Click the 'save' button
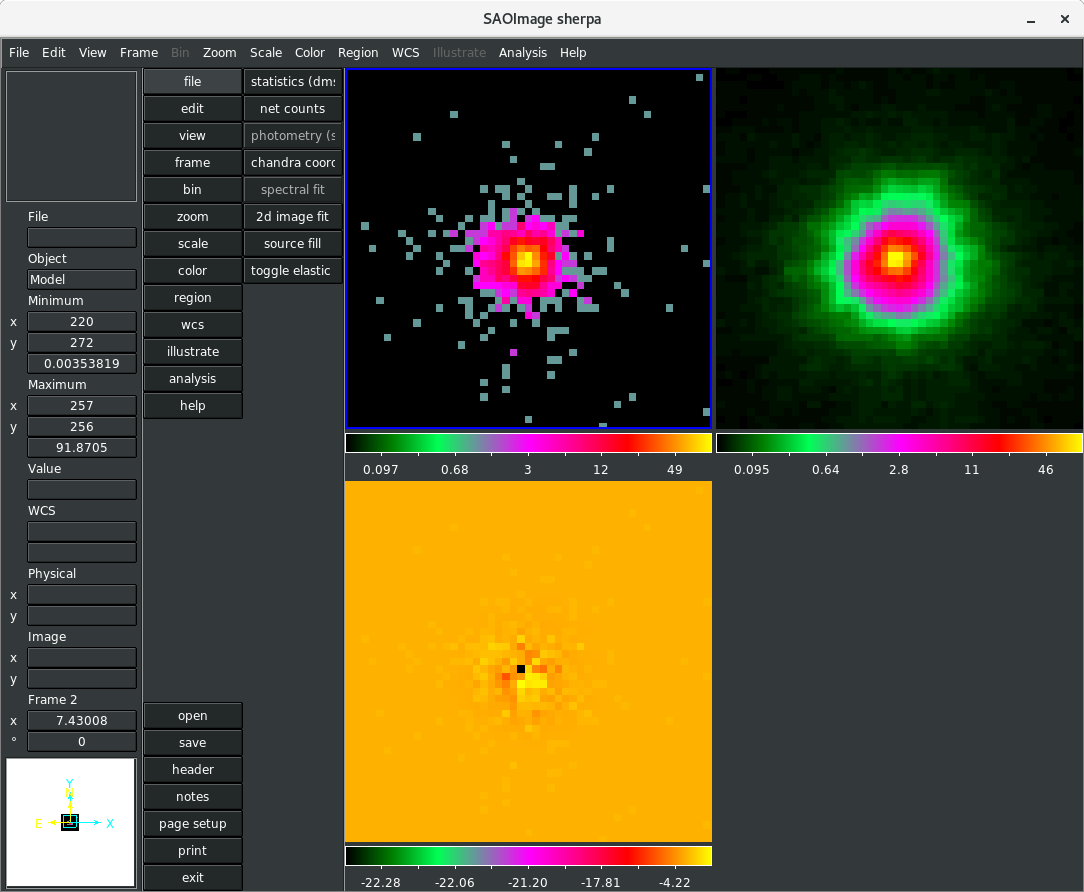The image size is (1084, 892). pyautogui.click(x=193, y=743)
